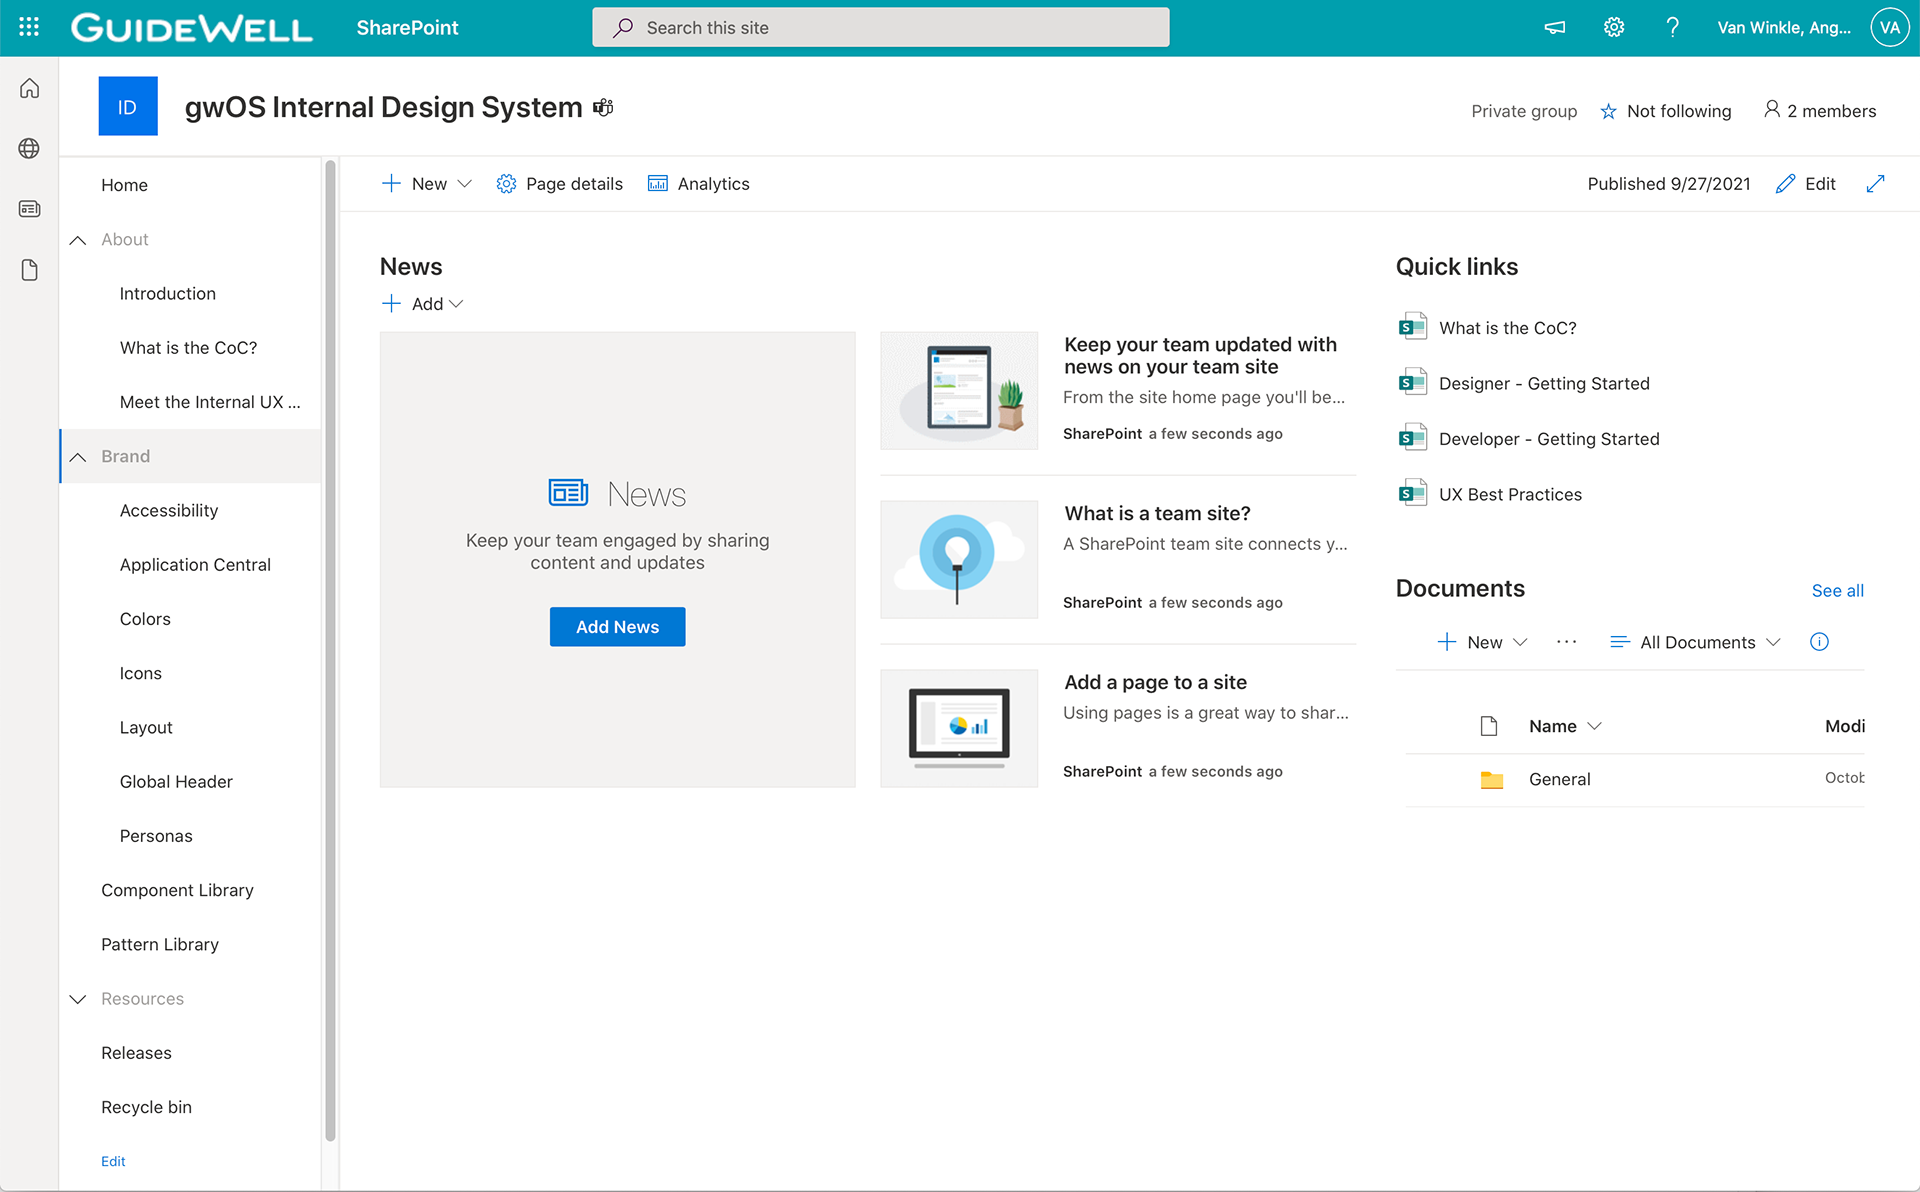Click the UX Best Practices file icon
1920x1192 pixels.
coord(1412,494)
